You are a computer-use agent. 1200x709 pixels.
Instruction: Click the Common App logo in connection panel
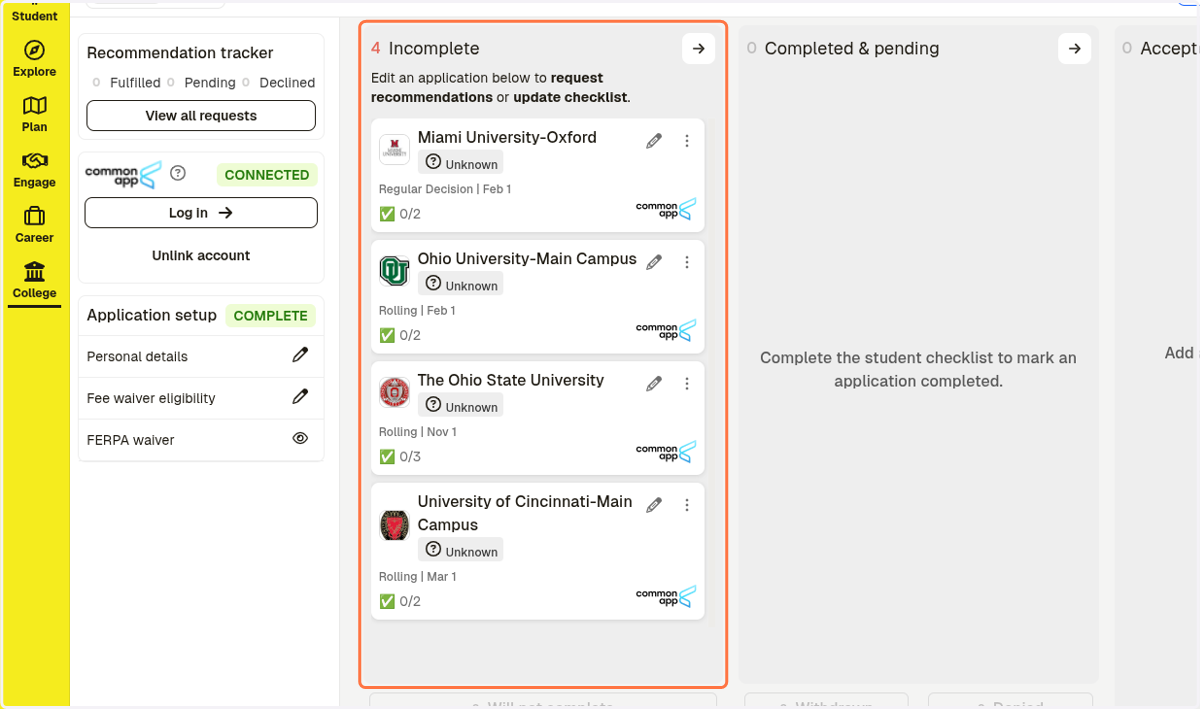pyautogui.click(x=123, y=174)
